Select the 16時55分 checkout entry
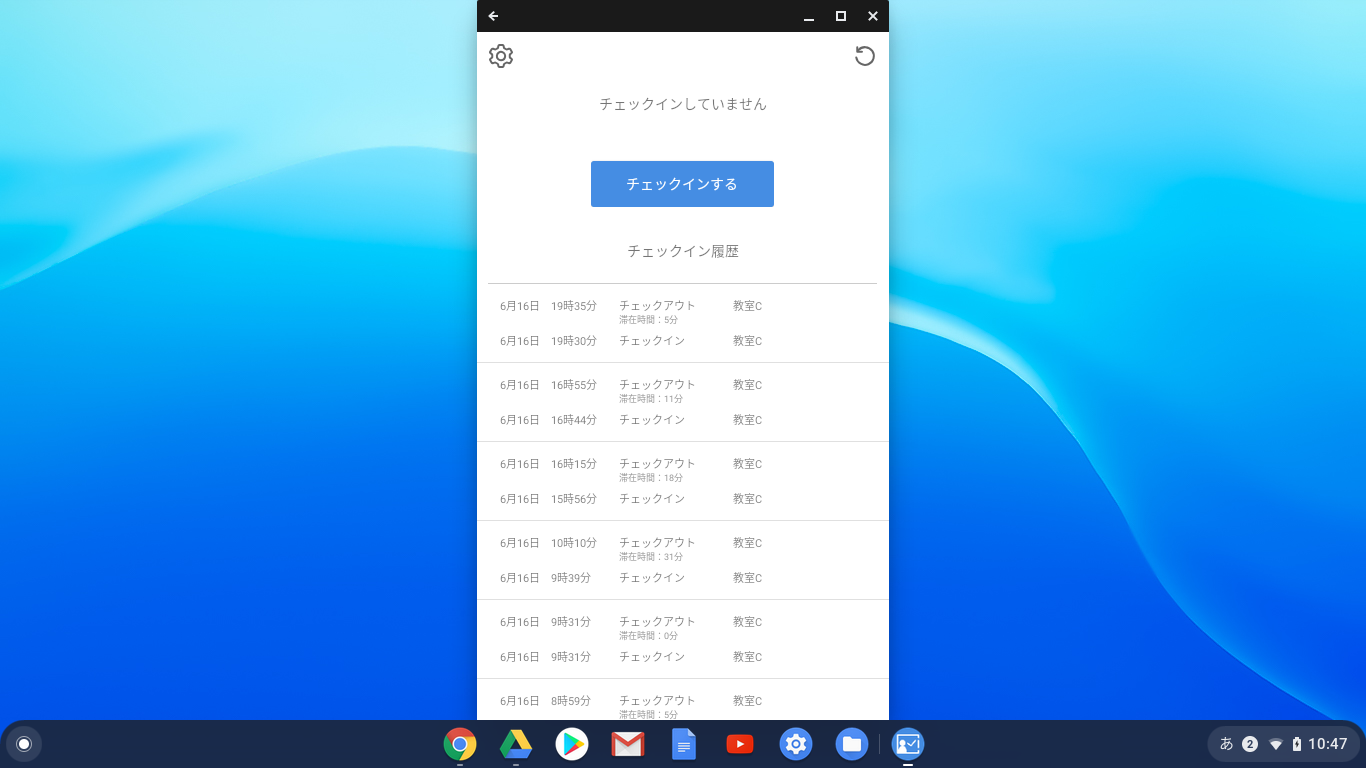Viewport: 1366px width, 768px height. [682, 390]
